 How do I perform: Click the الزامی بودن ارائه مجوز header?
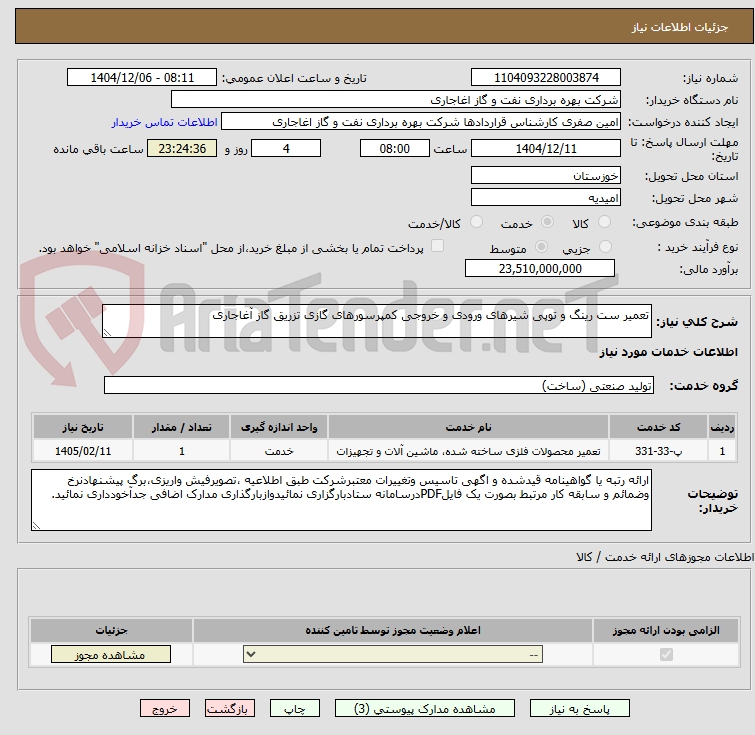(x=666, y=630)
